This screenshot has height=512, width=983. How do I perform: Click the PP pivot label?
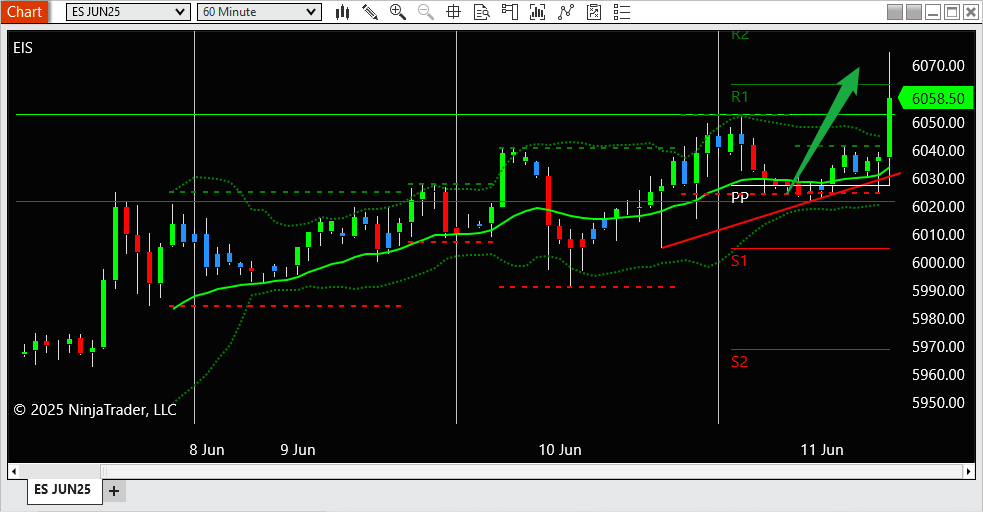coord(740,197)
